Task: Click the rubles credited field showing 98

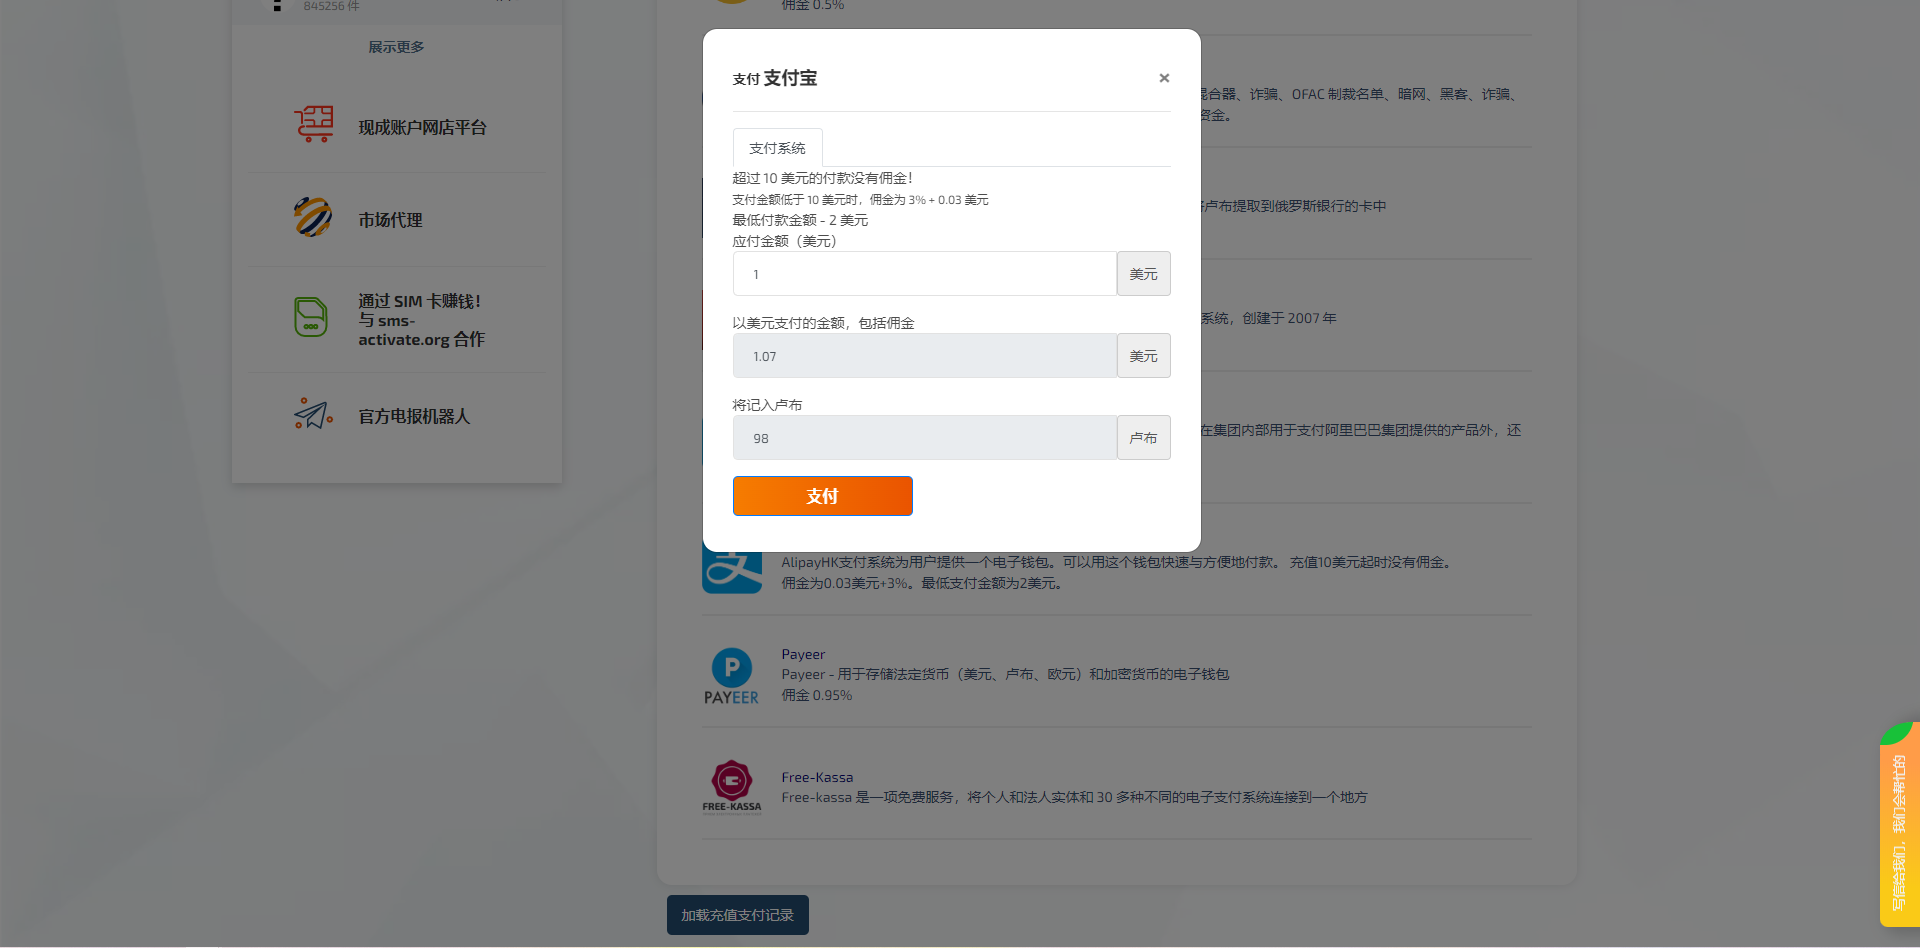Action: point(924,438)
